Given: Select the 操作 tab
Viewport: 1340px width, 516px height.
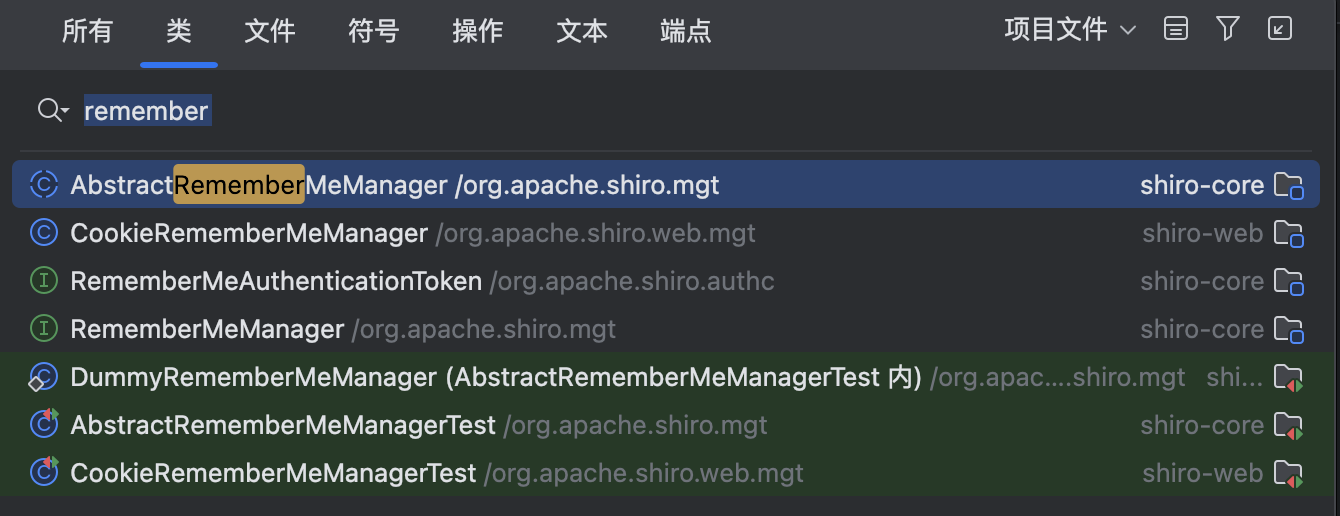Looking at the screenshot, I should (x=478, y=31).
